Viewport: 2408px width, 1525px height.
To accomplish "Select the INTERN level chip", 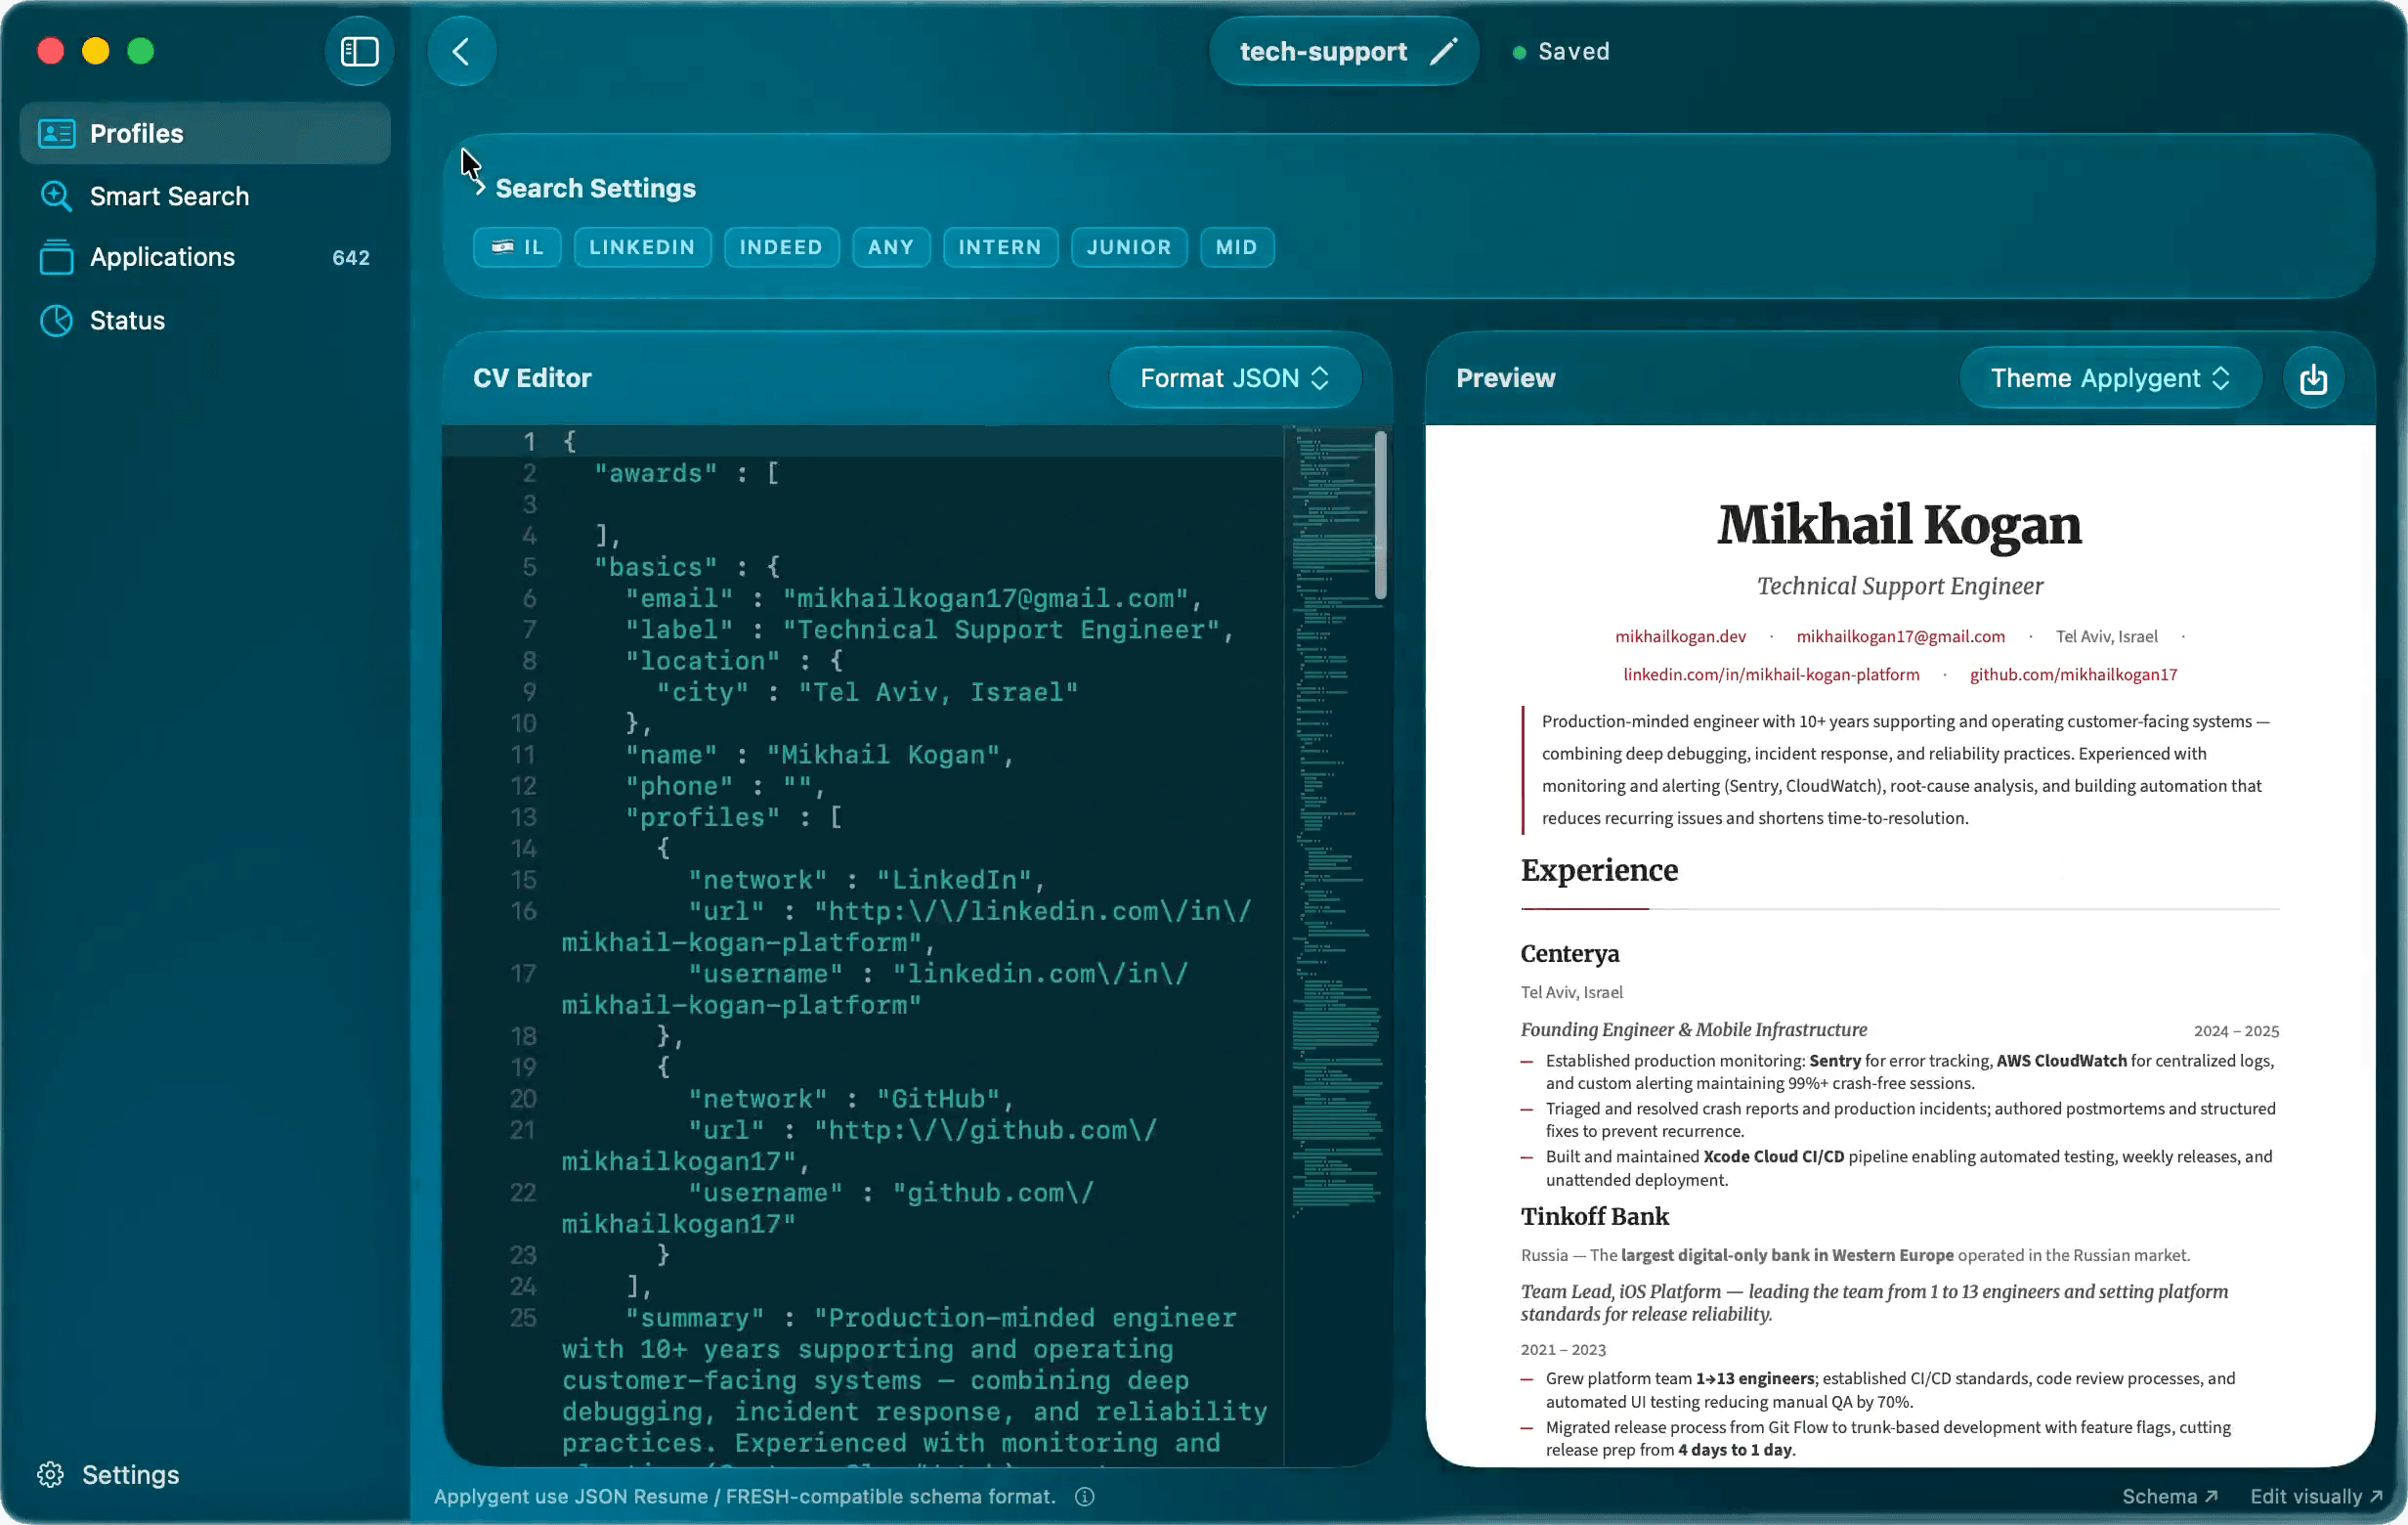I will 1000,247.
